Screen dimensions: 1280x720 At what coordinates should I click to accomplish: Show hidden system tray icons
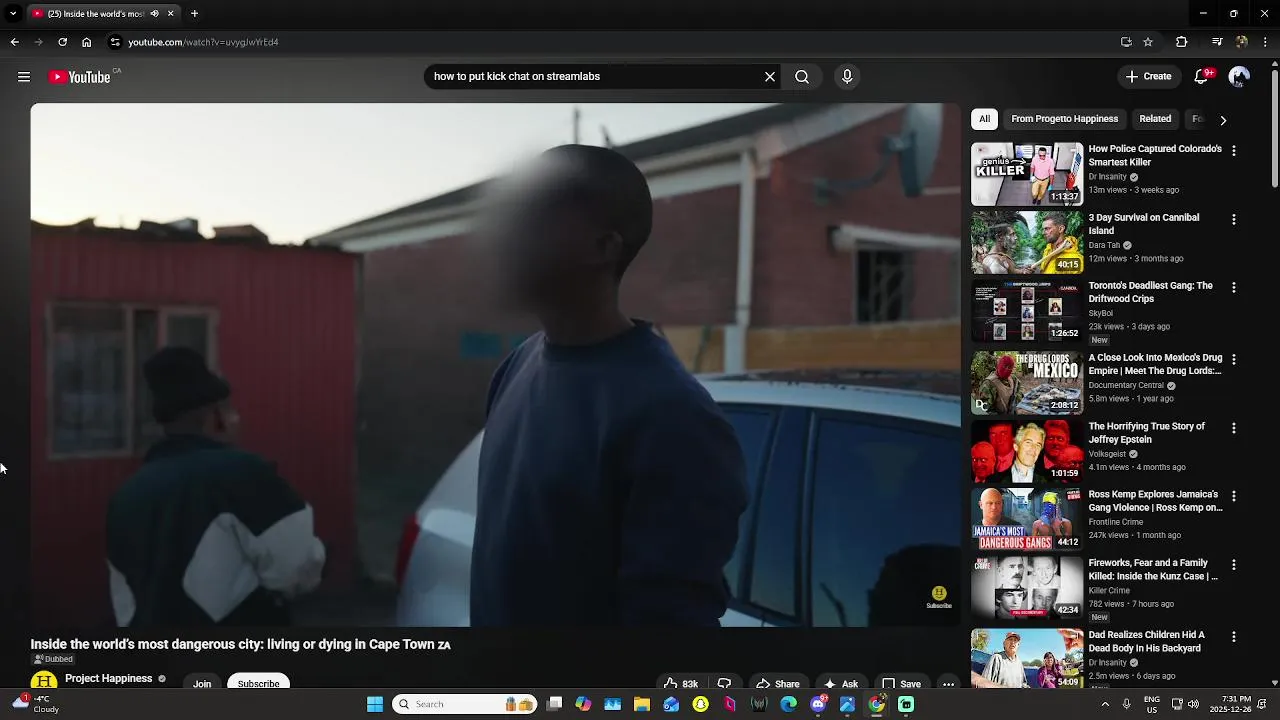(x=1104, y=704)
